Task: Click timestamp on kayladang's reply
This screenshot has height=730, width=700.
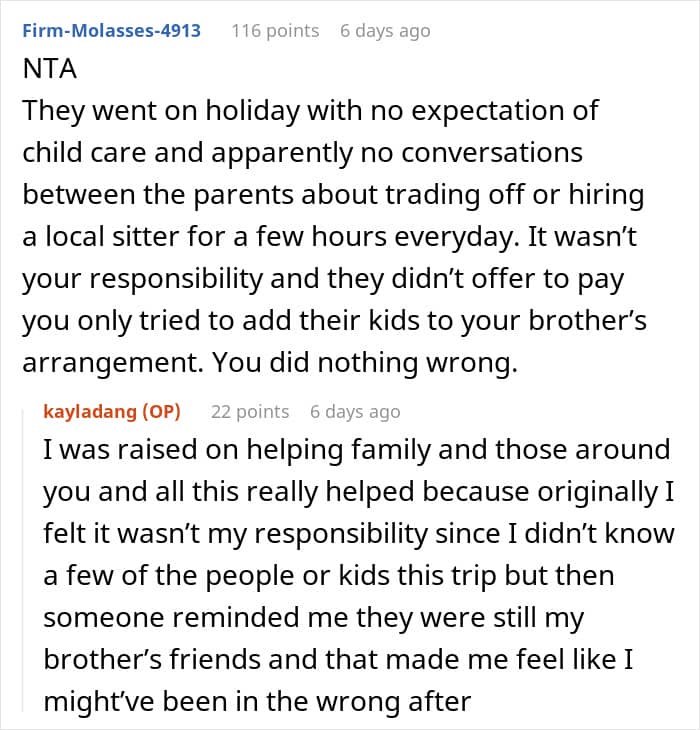Action: click(355, 411)
